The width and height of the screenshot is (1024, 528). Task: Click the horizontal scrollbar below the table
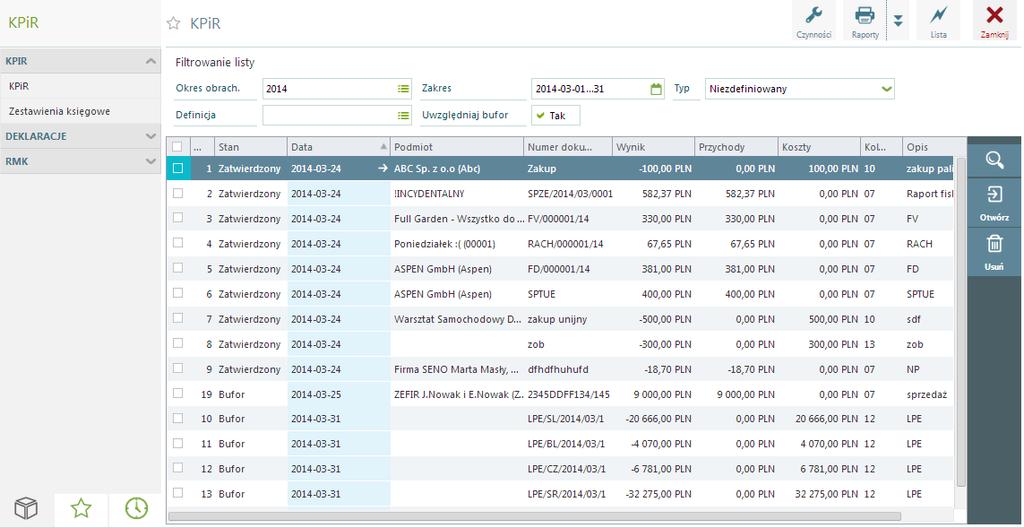[534, 516]
